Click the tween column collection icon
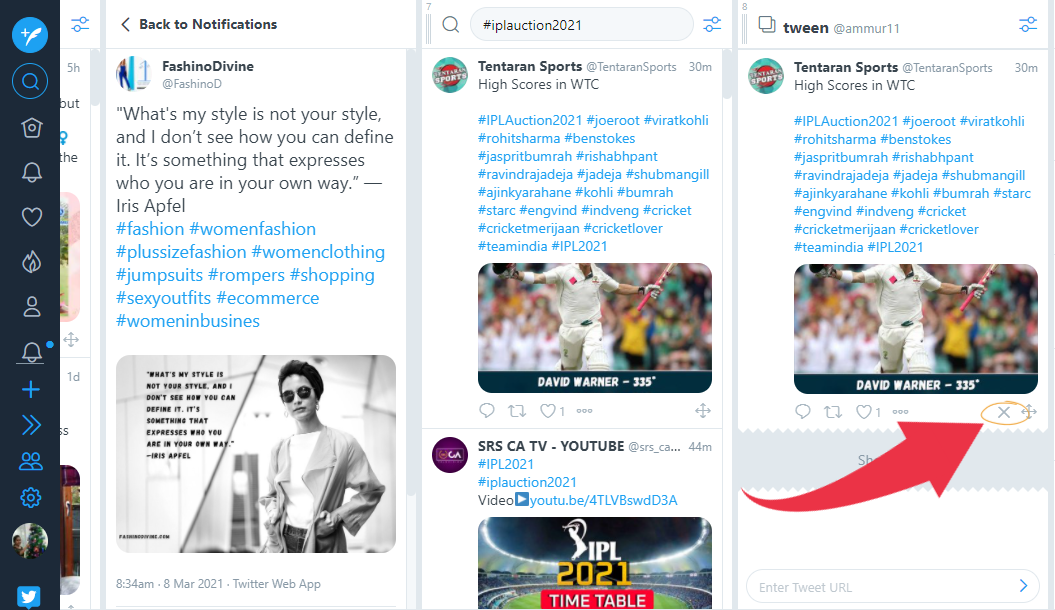This screenshot has width=1055, height=610. point(767,25)
